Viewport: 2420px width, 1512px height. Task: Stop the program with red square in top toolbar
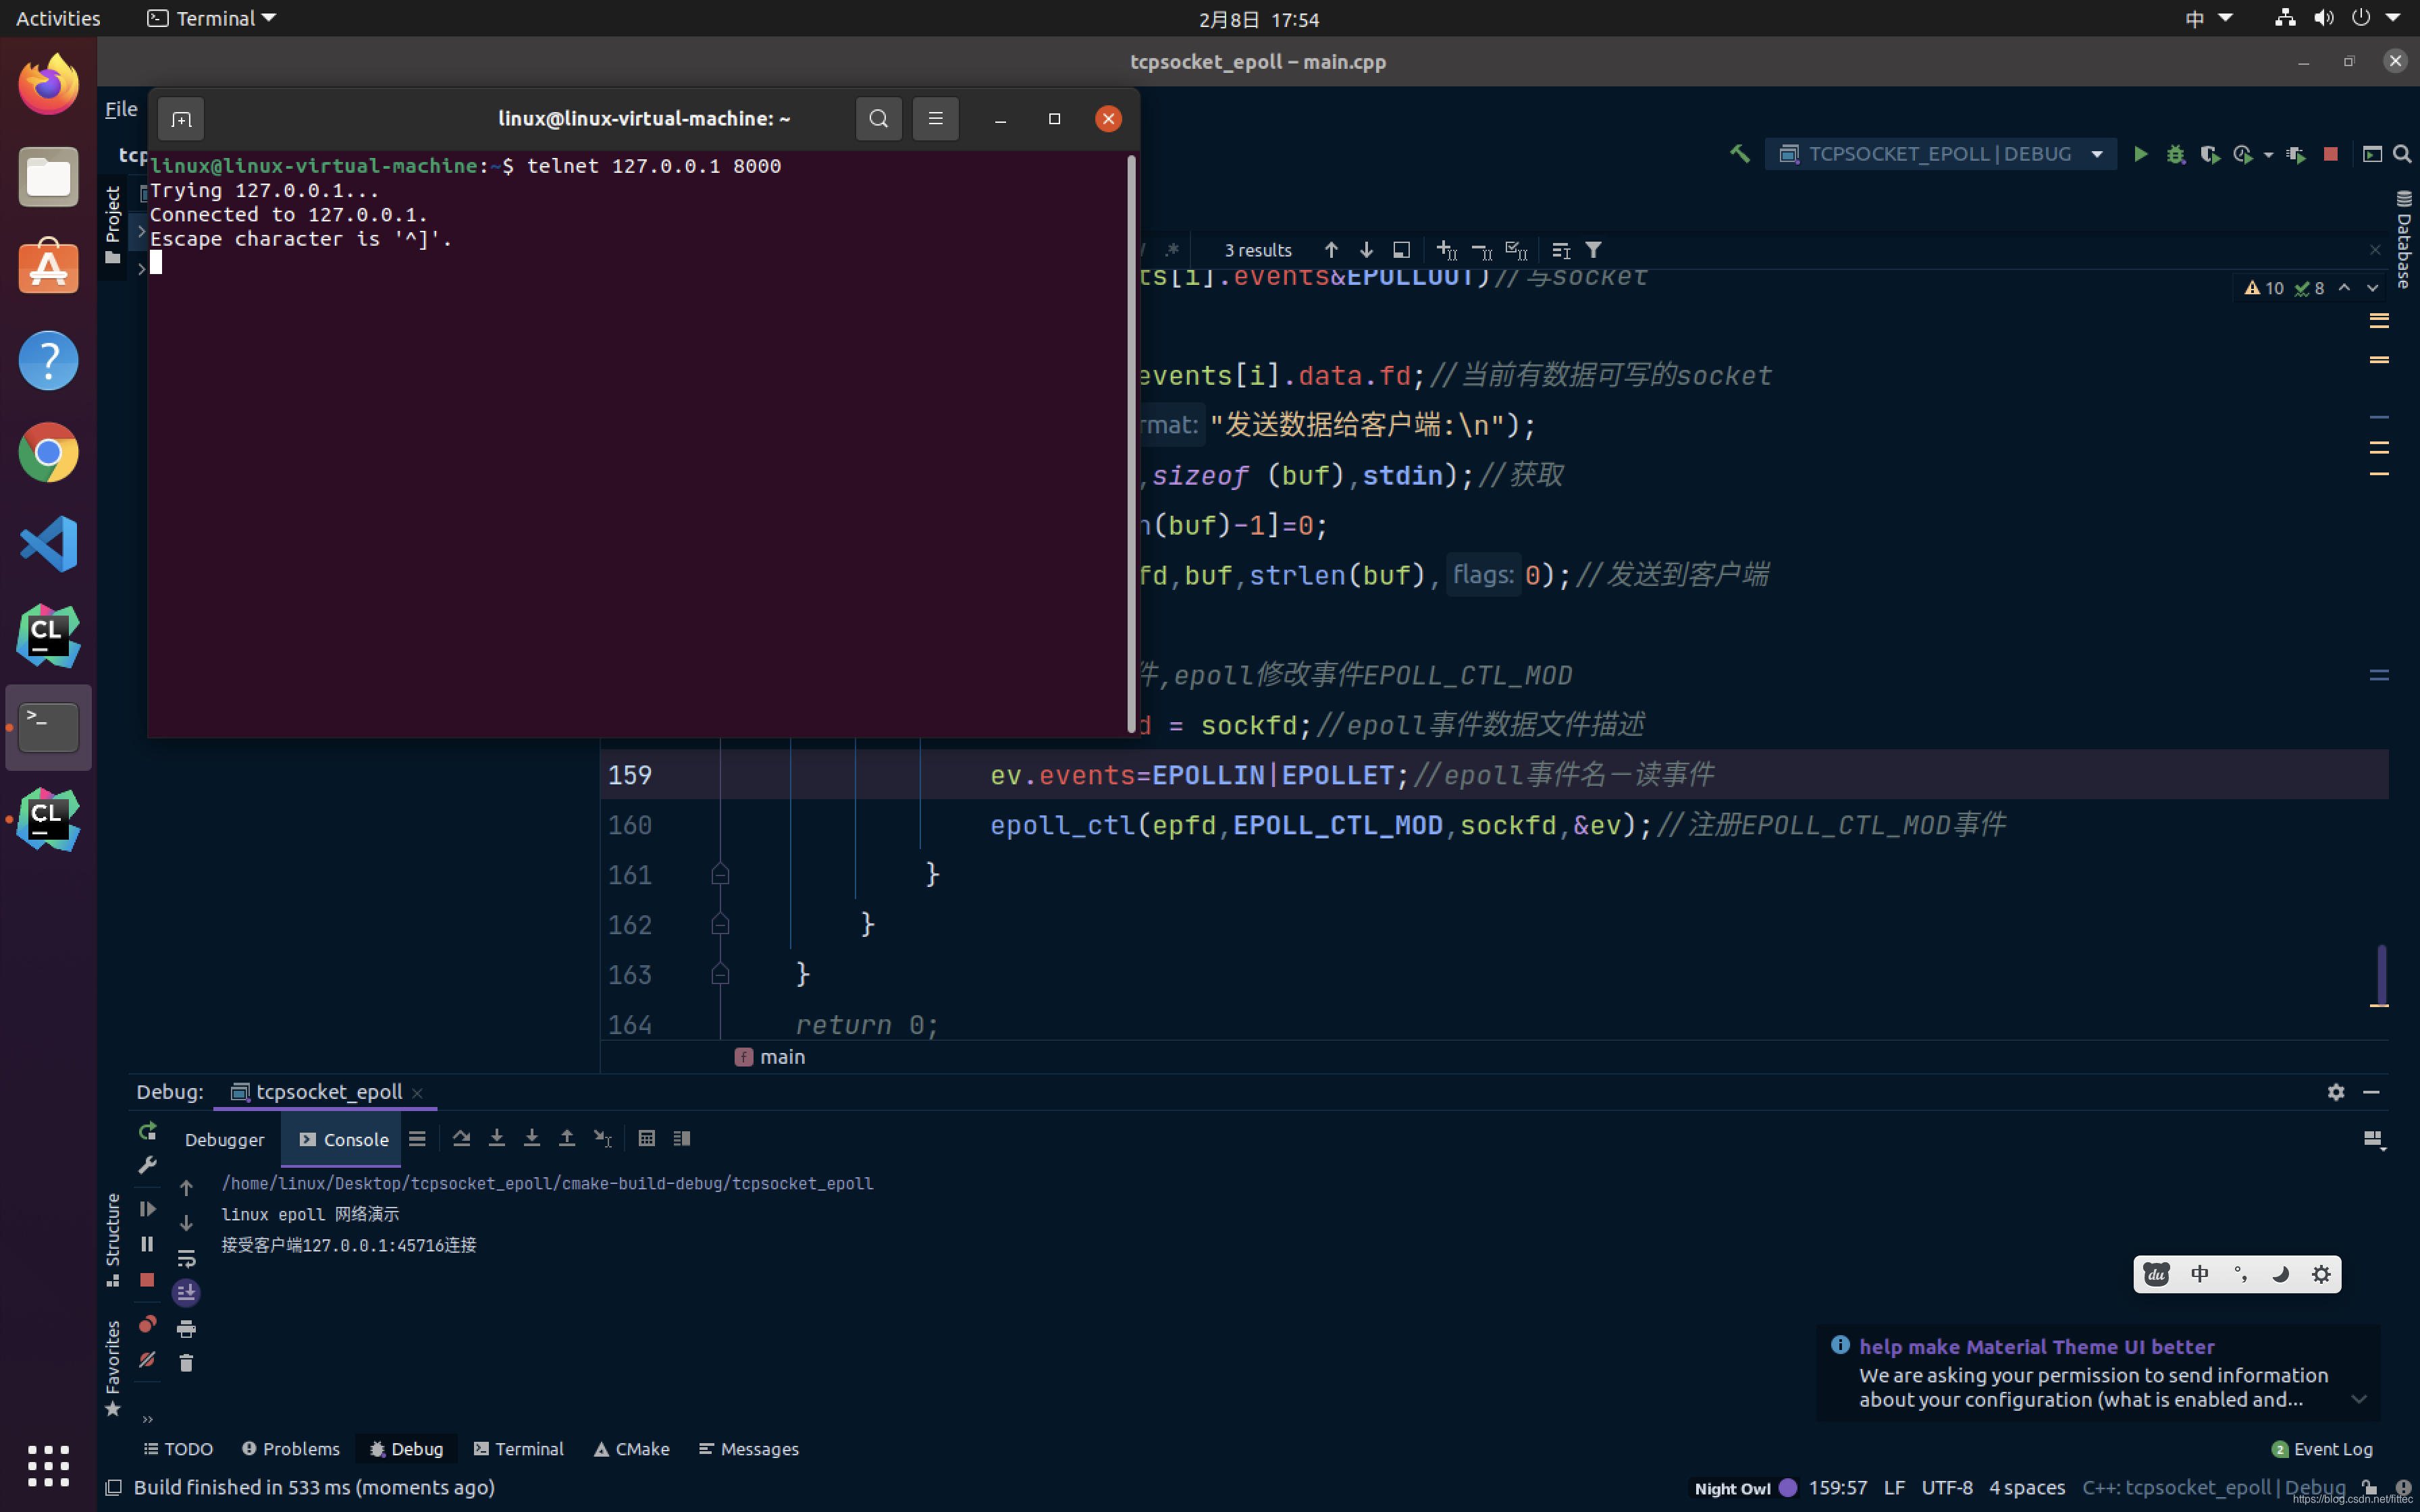2330,154
